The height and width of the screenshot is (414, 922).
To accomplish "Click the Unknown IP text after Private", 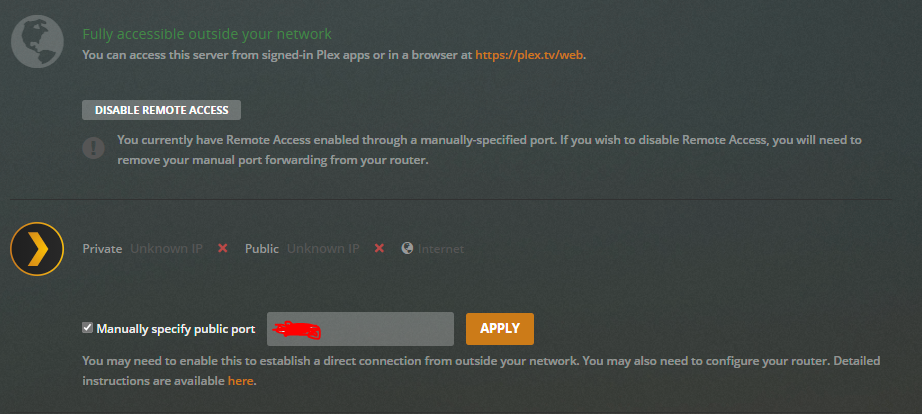I will coord(166,248).
